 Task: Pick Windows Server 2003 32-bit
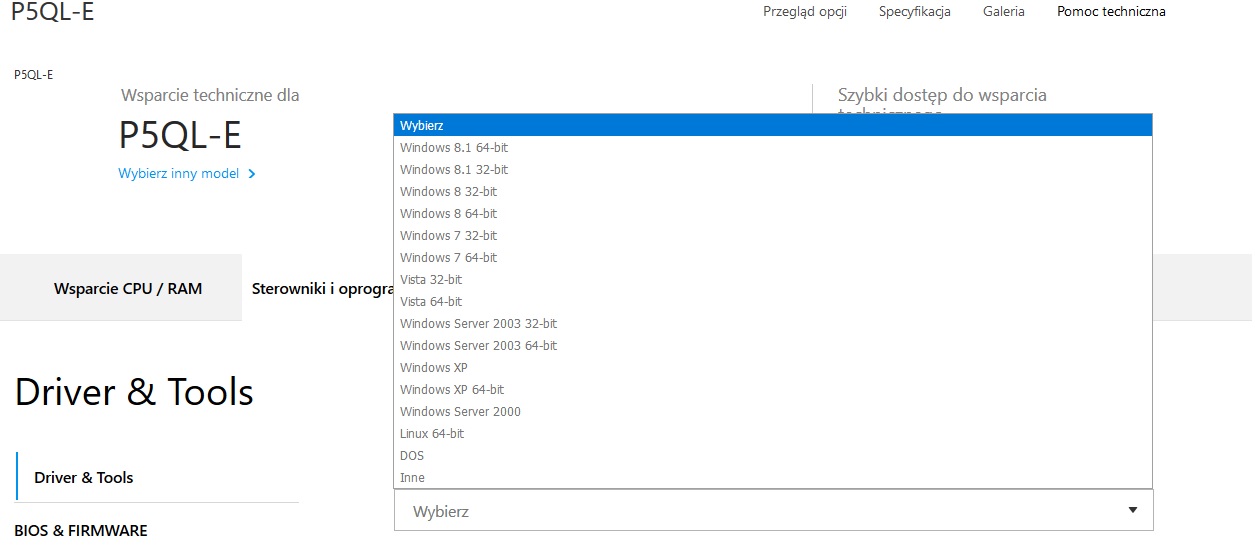point(773,323)
